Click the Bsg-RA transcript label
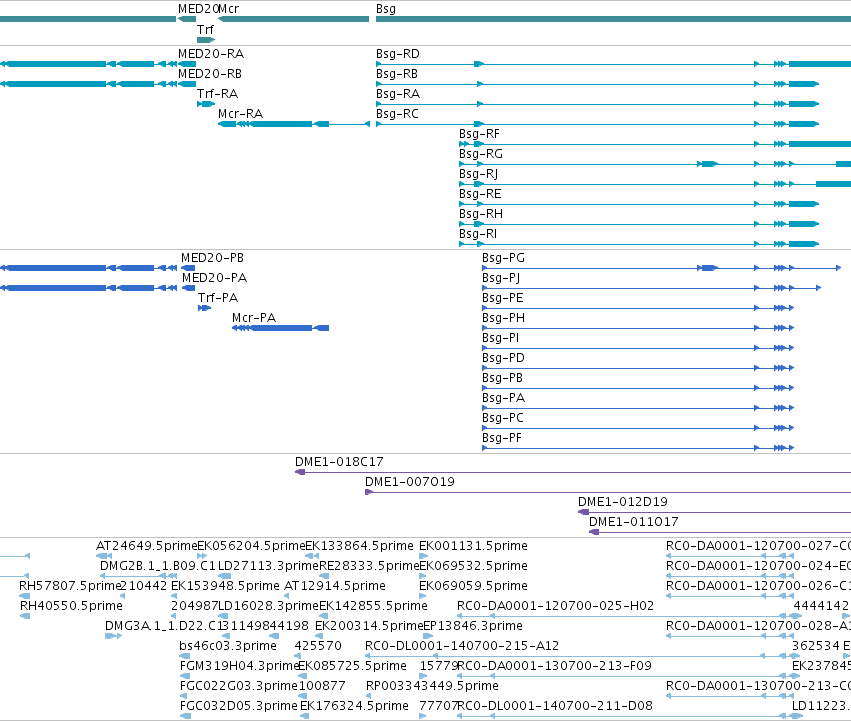The height and width of the screenshot is (721, 851). (398, 94)
